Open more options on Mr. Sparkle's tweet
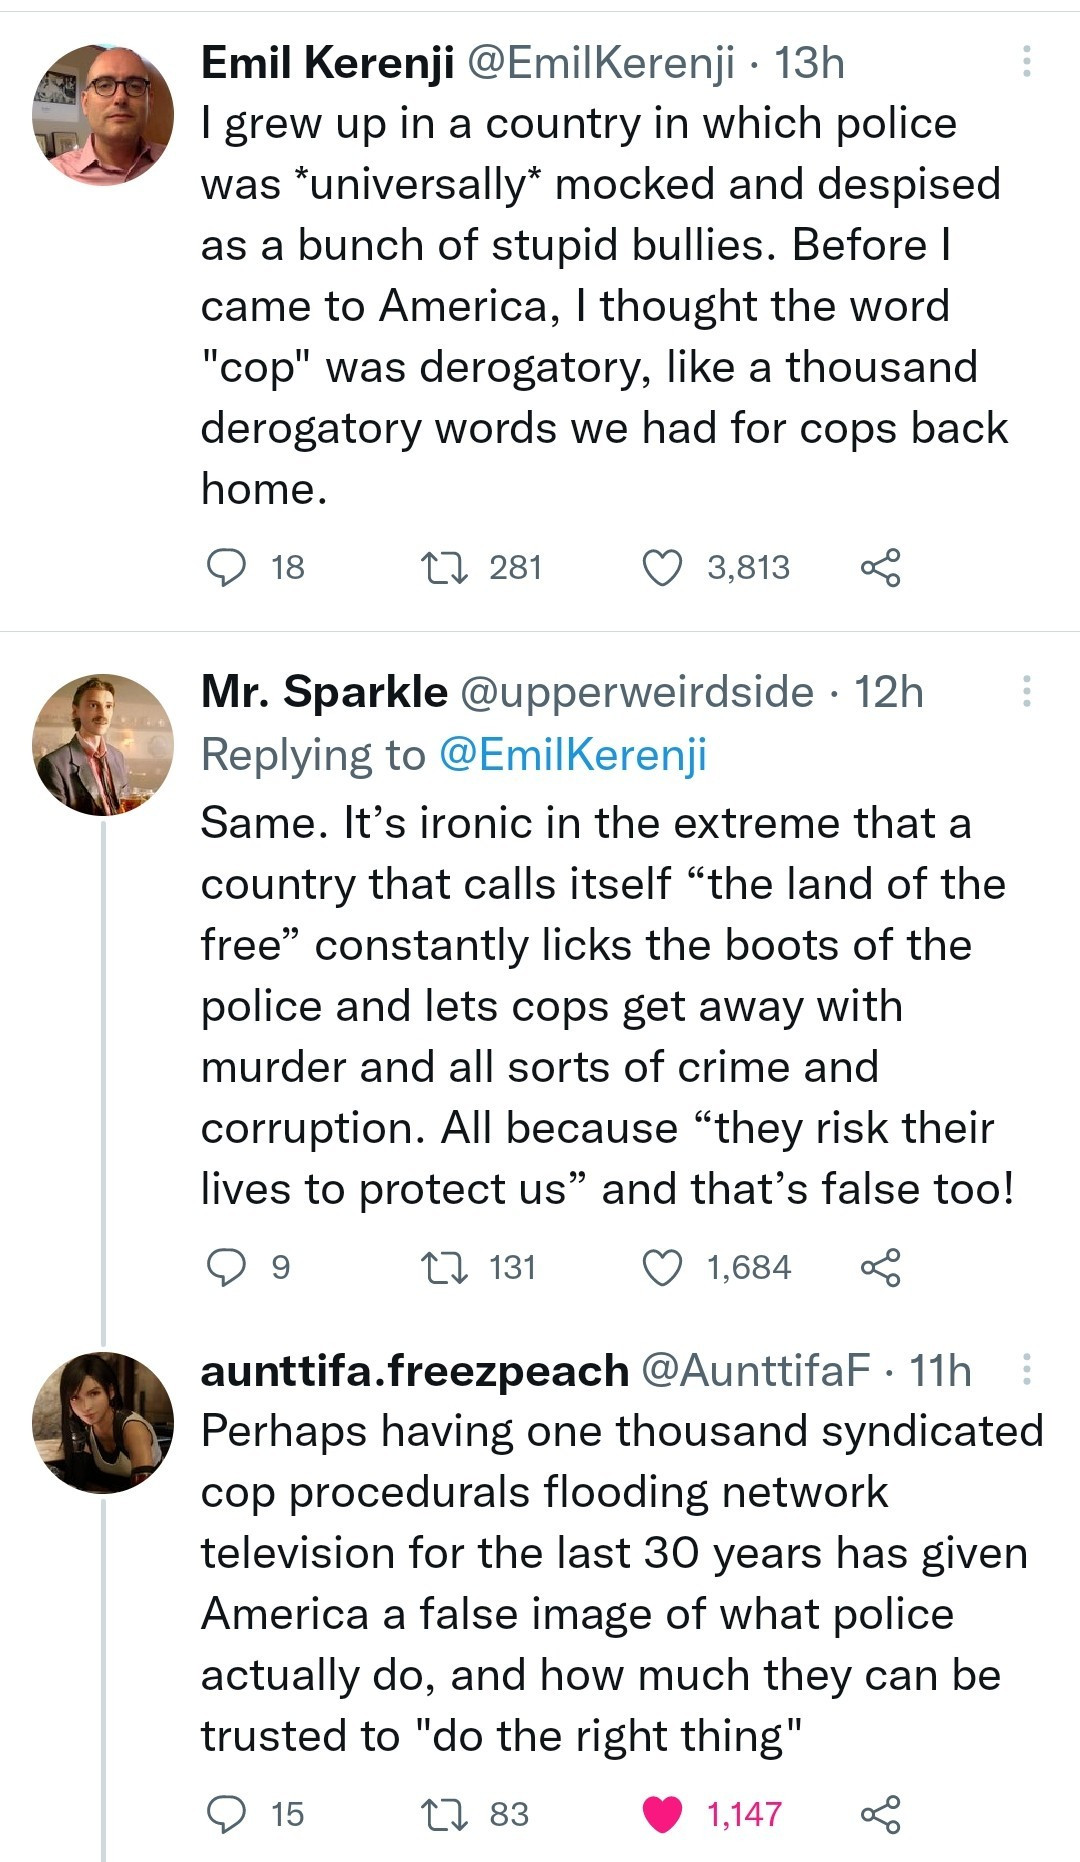 pyautogui.click(x=1026, y=692)
